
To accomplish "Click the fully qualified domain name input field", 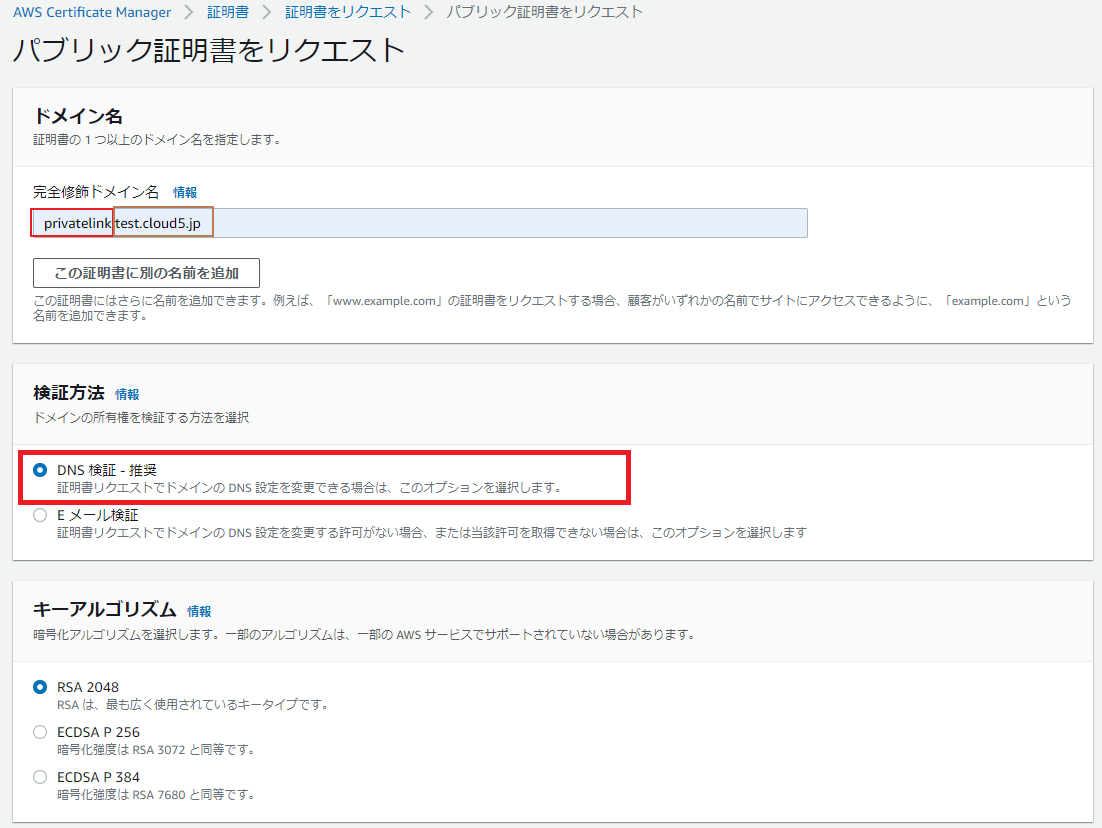I will [420, 223].
